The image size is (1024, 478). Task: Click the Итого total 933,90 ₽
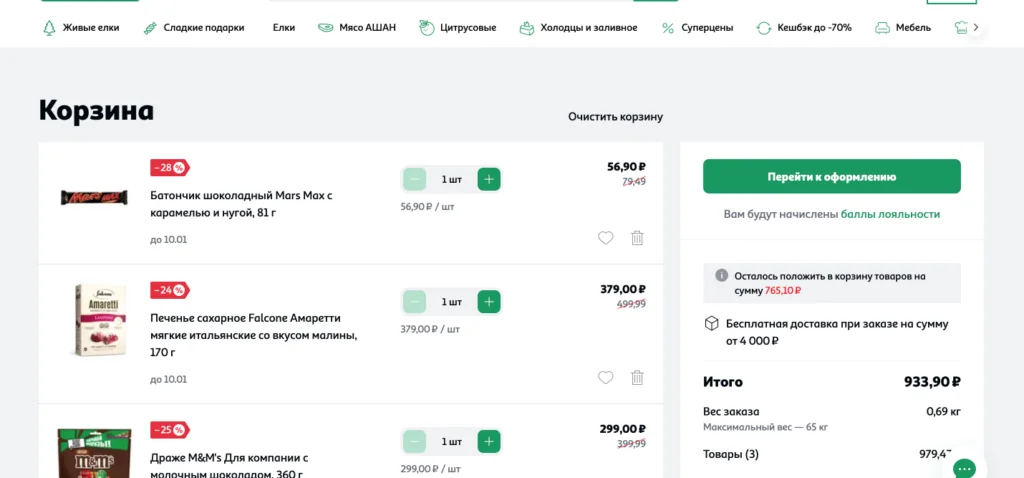pyautogui.click(x=932, y=381)
